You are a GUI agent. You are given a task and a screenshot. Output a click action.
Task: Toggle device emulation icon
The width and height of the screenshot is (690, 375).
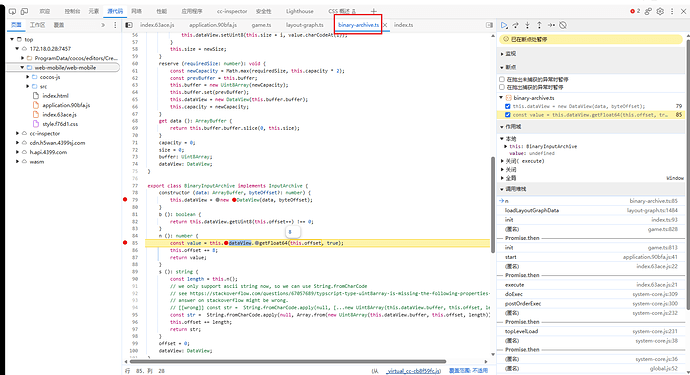tap(25, 11)
